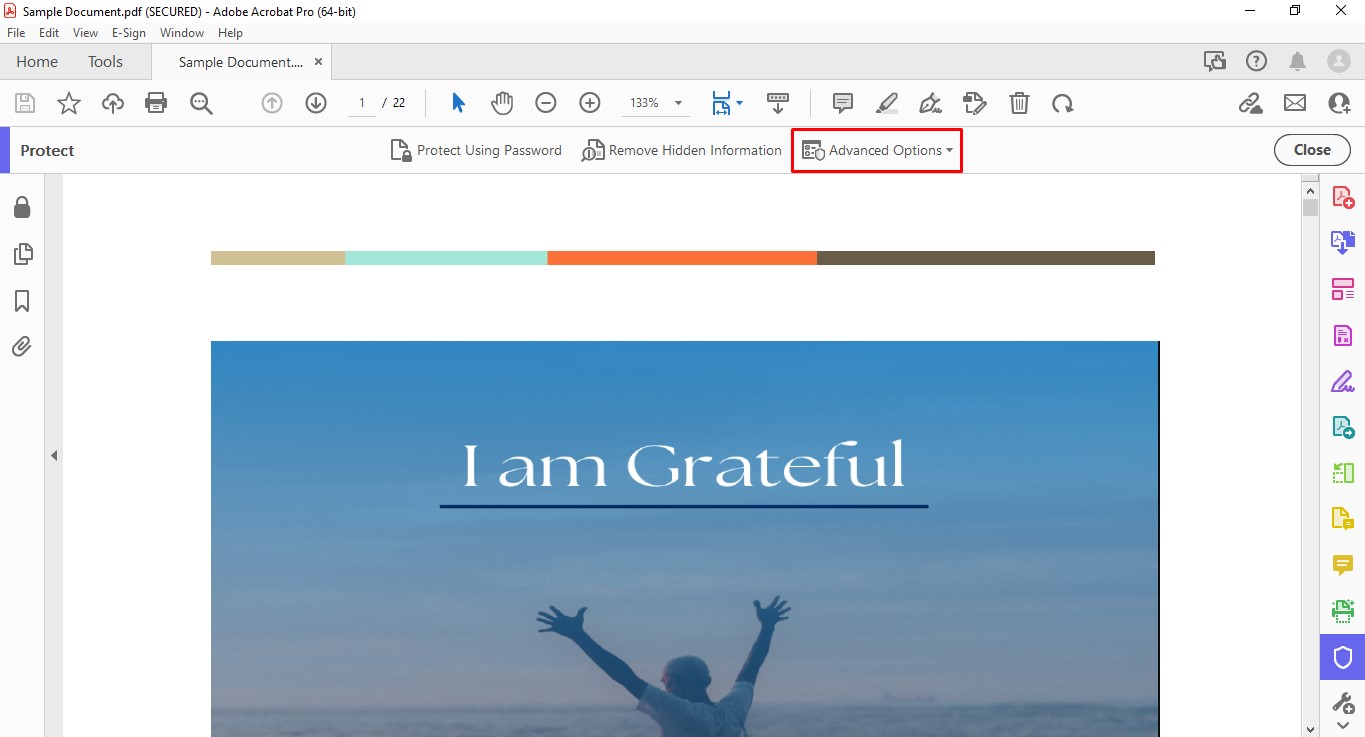This screenshot has height=737, width=1365.
Task: Add a sticky note comment
Action: pyautogui.click(x=843, y=103)
